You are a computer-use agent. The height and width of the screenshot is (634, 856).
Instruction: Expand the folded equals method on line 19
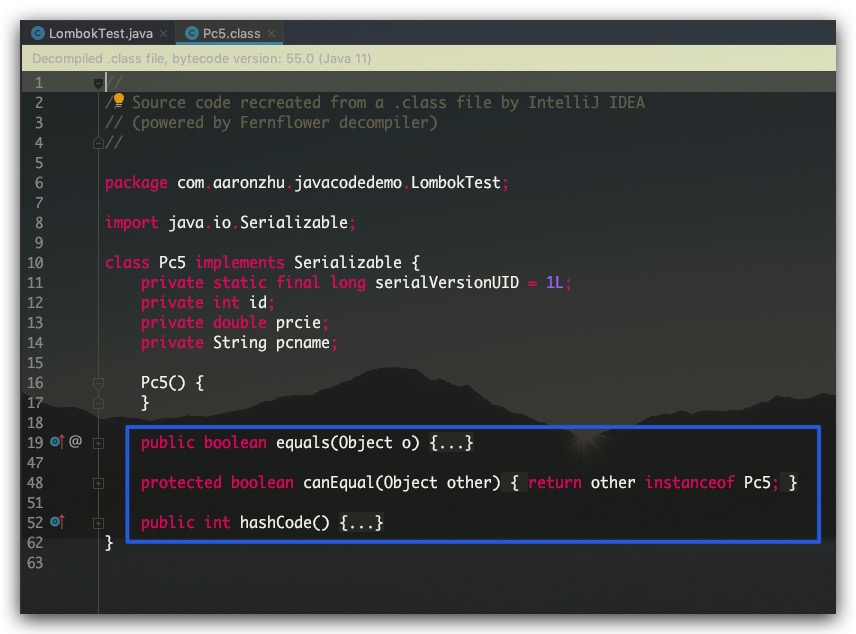pos(98,443)
